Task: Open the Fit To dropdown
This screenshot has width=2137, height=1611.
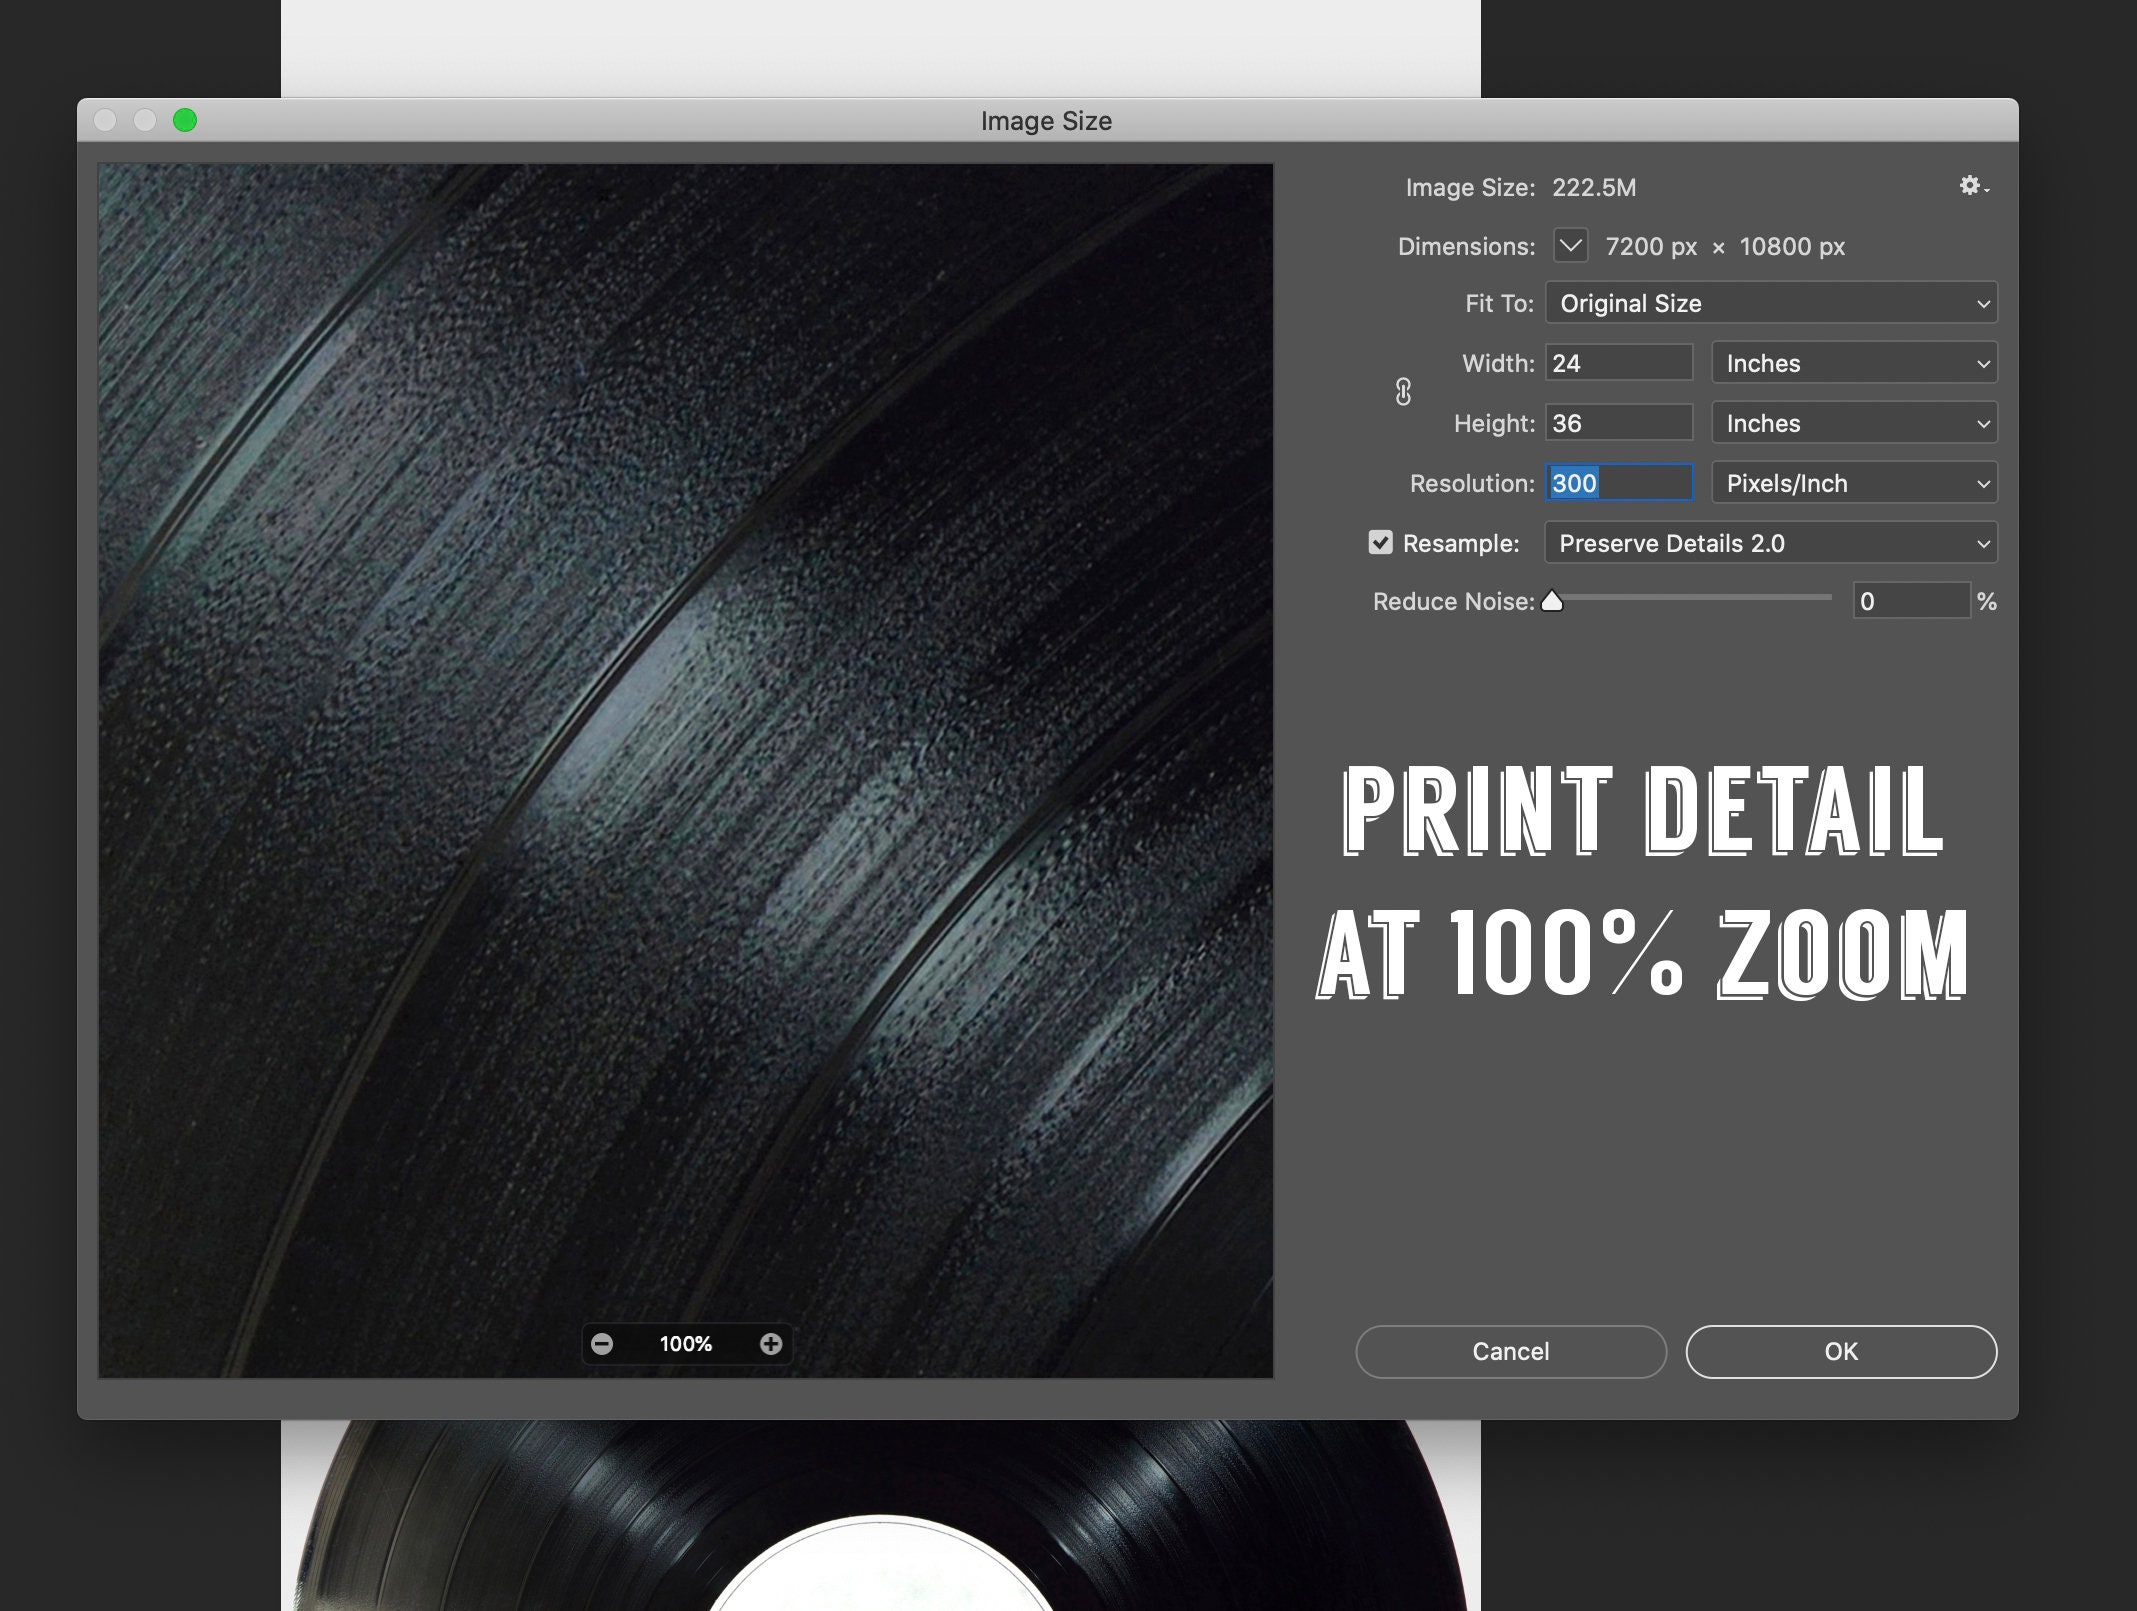Action: pos(1770,303)
